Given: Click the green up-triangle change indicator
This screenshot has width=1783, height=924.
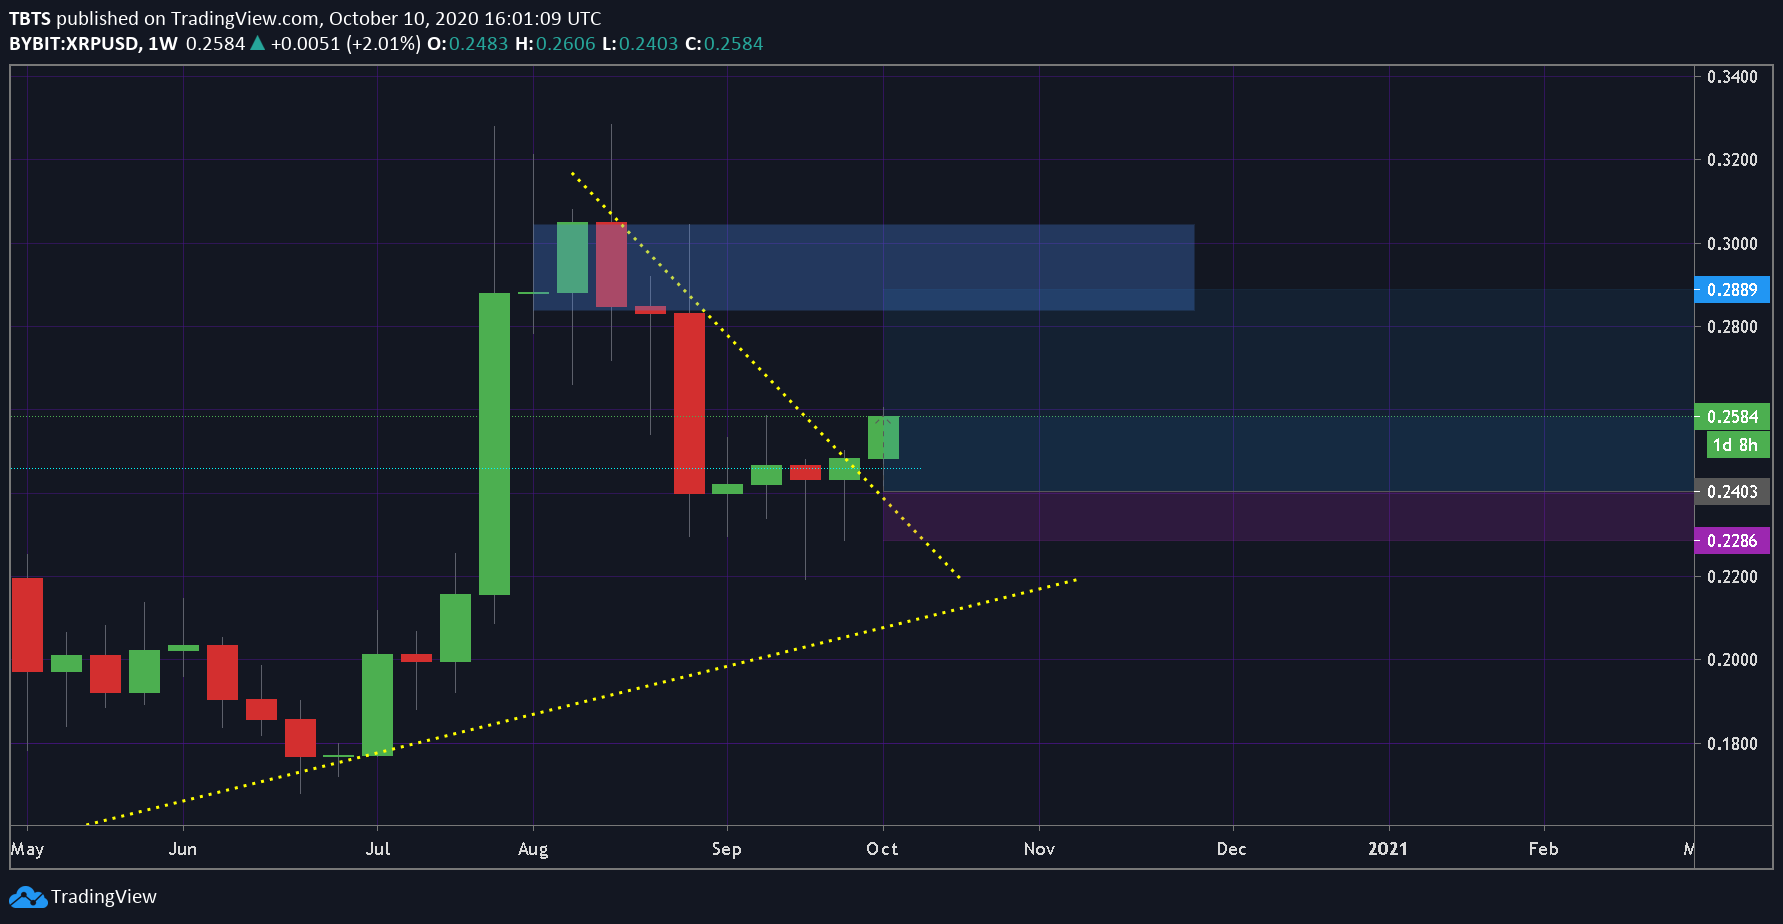Looking at the screenshot, I should pyautogui.click(x=257, y=43).
